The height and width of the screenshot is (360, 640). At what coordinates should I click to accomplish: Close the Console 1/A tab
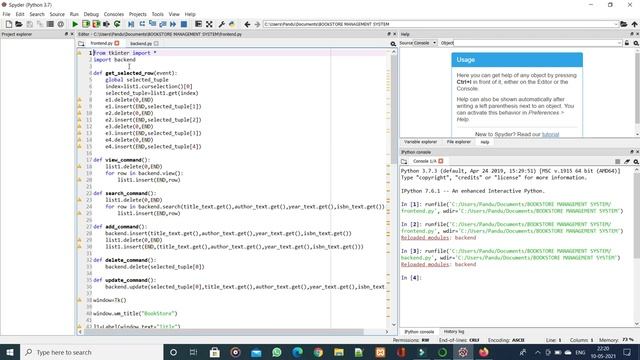[x=441, y=161]
